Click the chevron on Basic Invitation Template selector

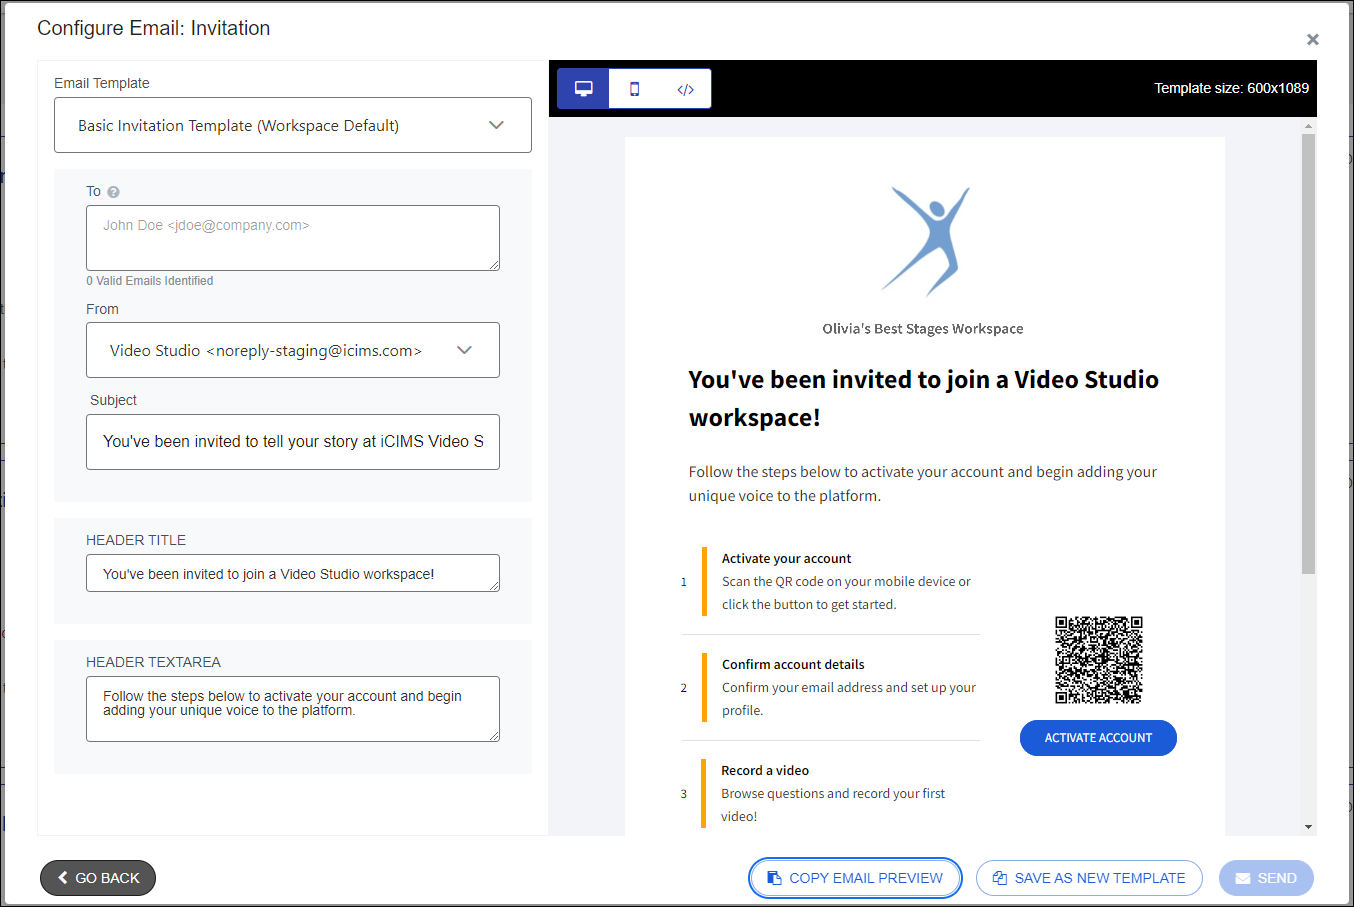(496, 125)
